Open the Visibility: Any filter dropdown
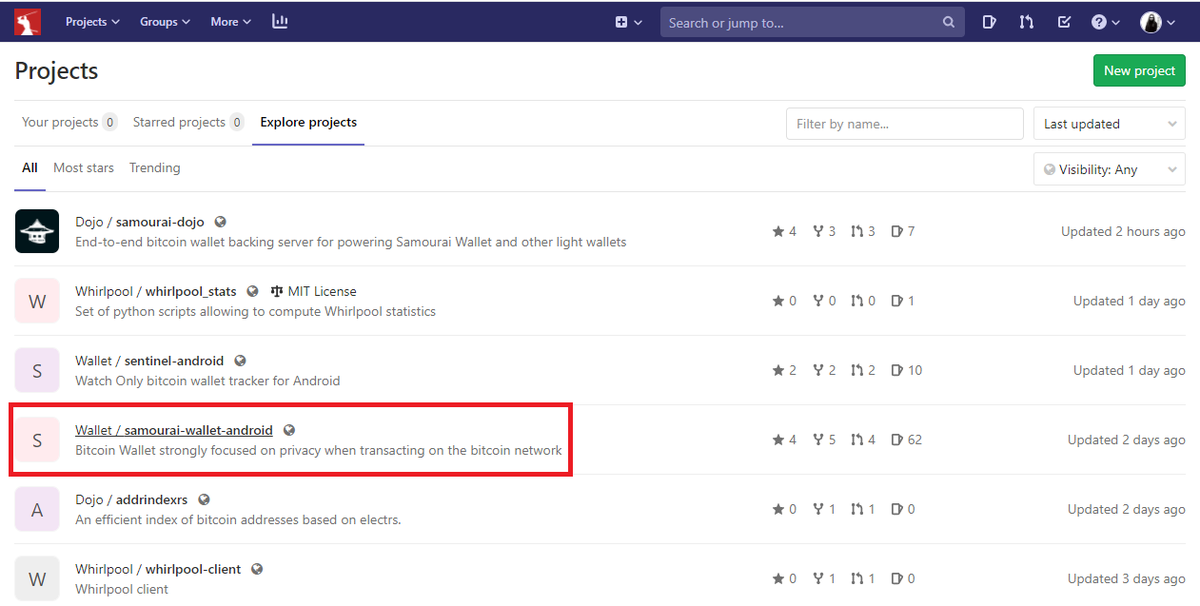 (1109, 169)
